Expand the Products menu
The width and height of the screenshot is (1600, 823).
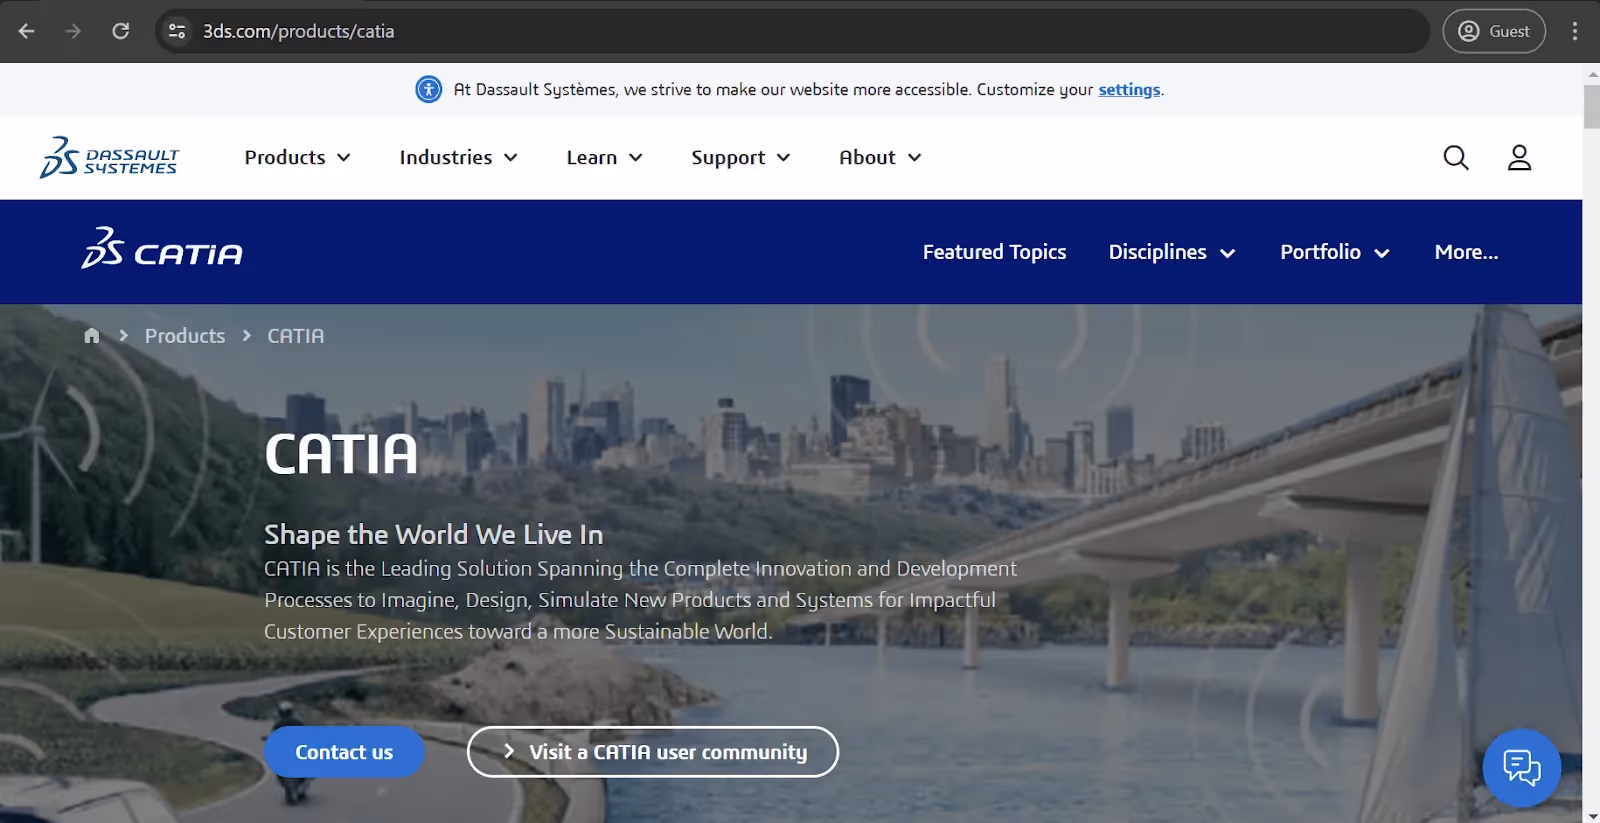click(297, 157)
